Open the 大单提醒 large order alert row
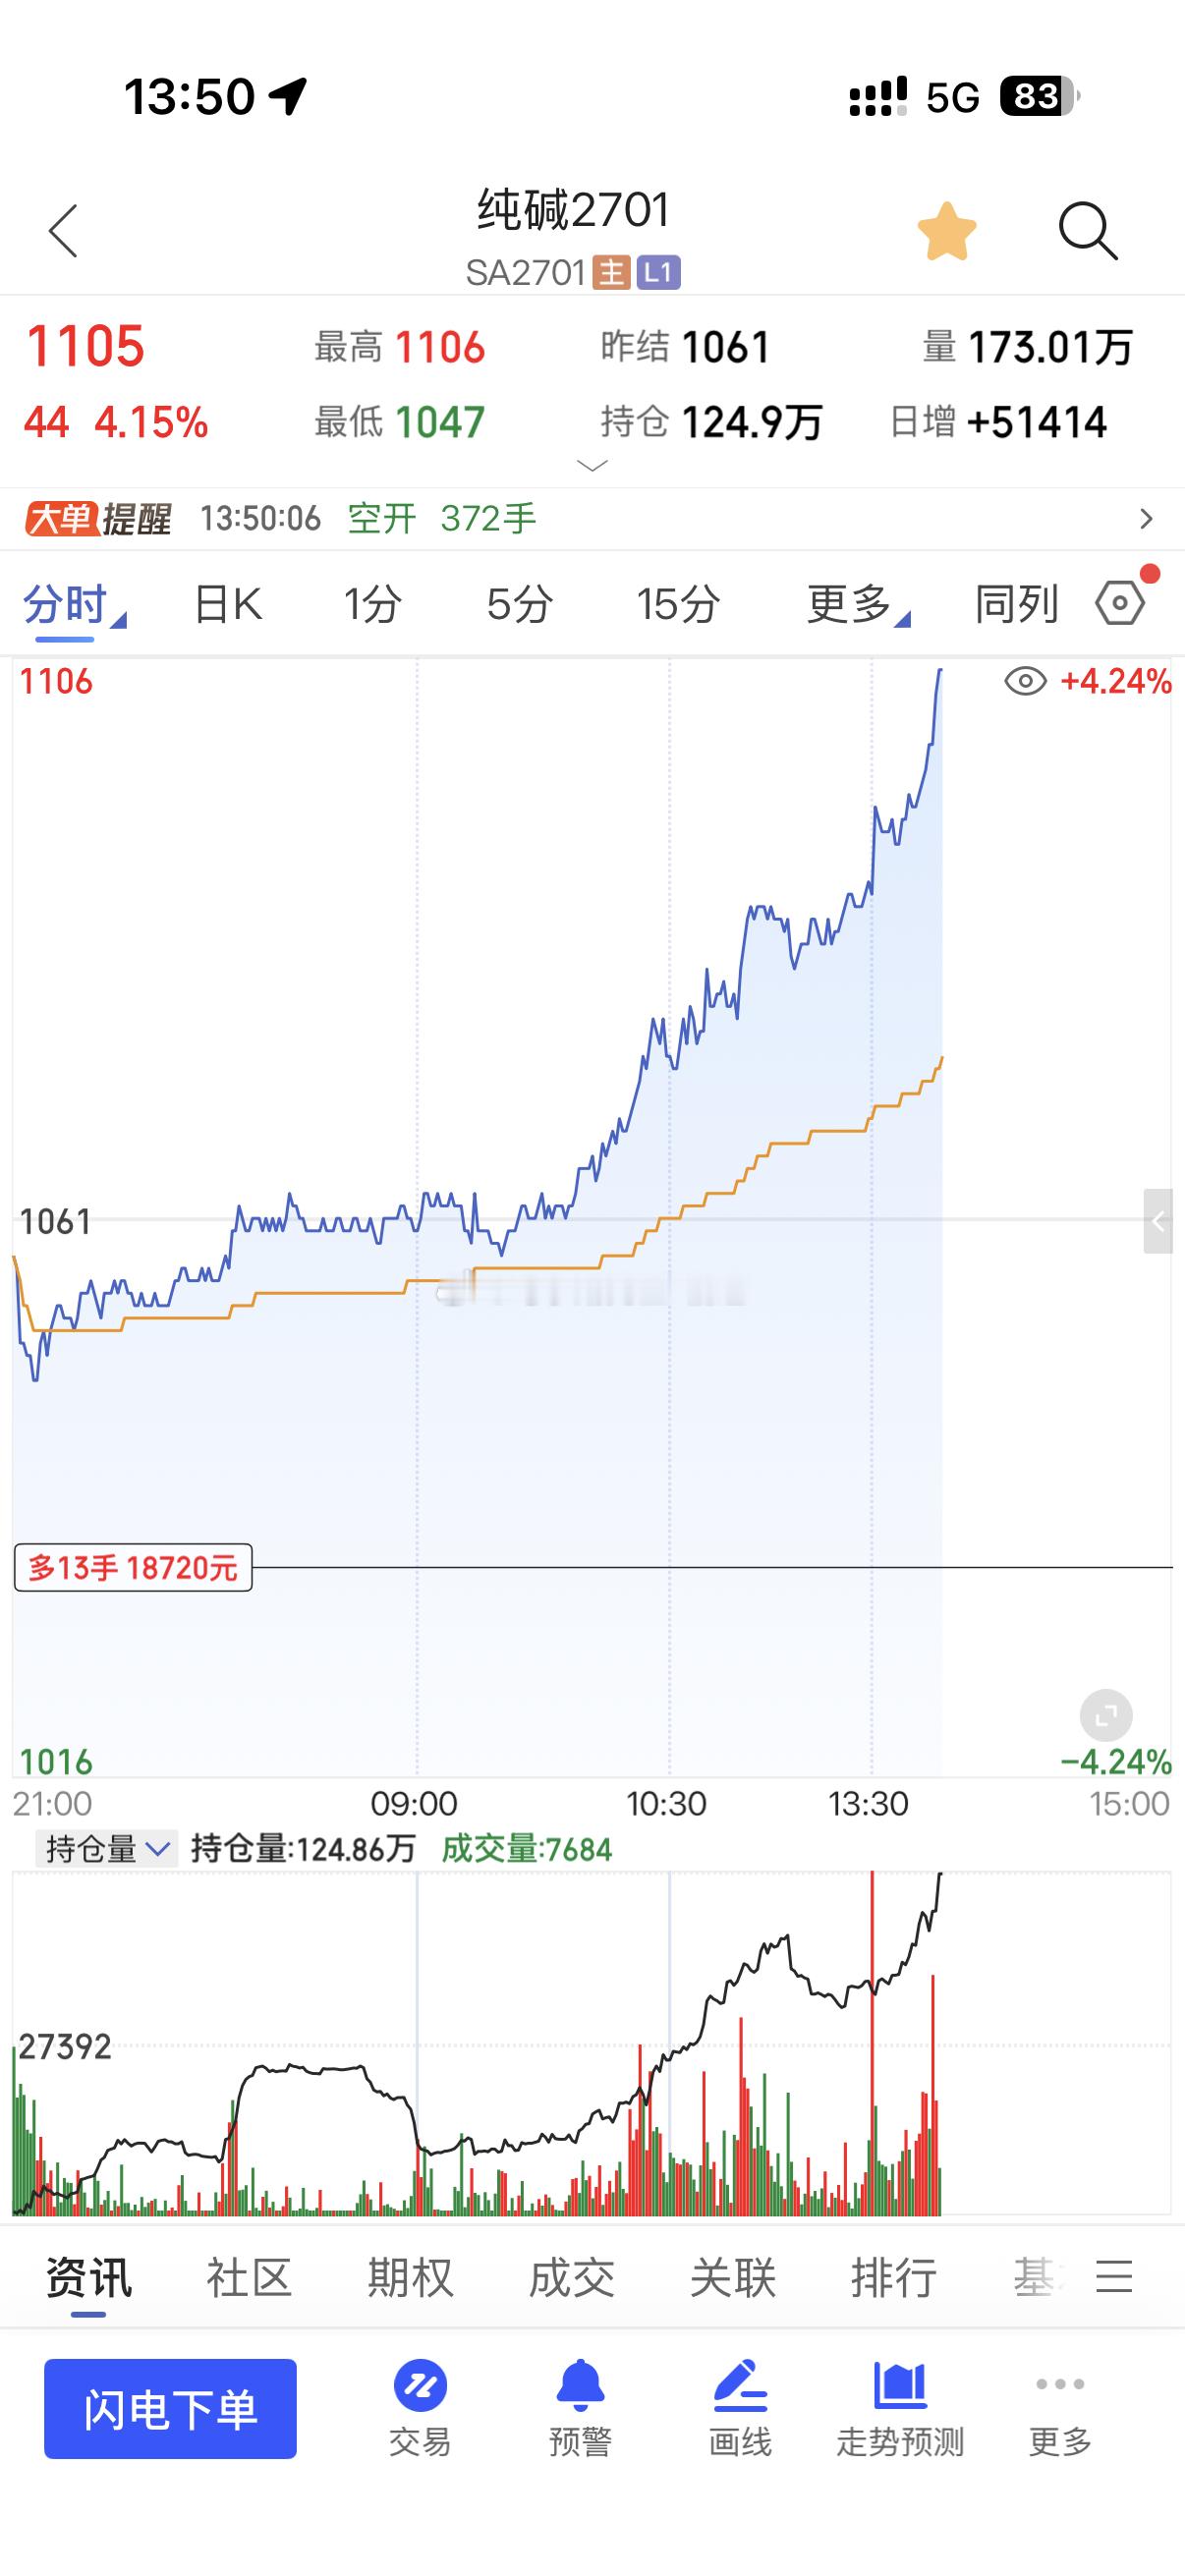1185x2576 pixels. tap(592, 519)
